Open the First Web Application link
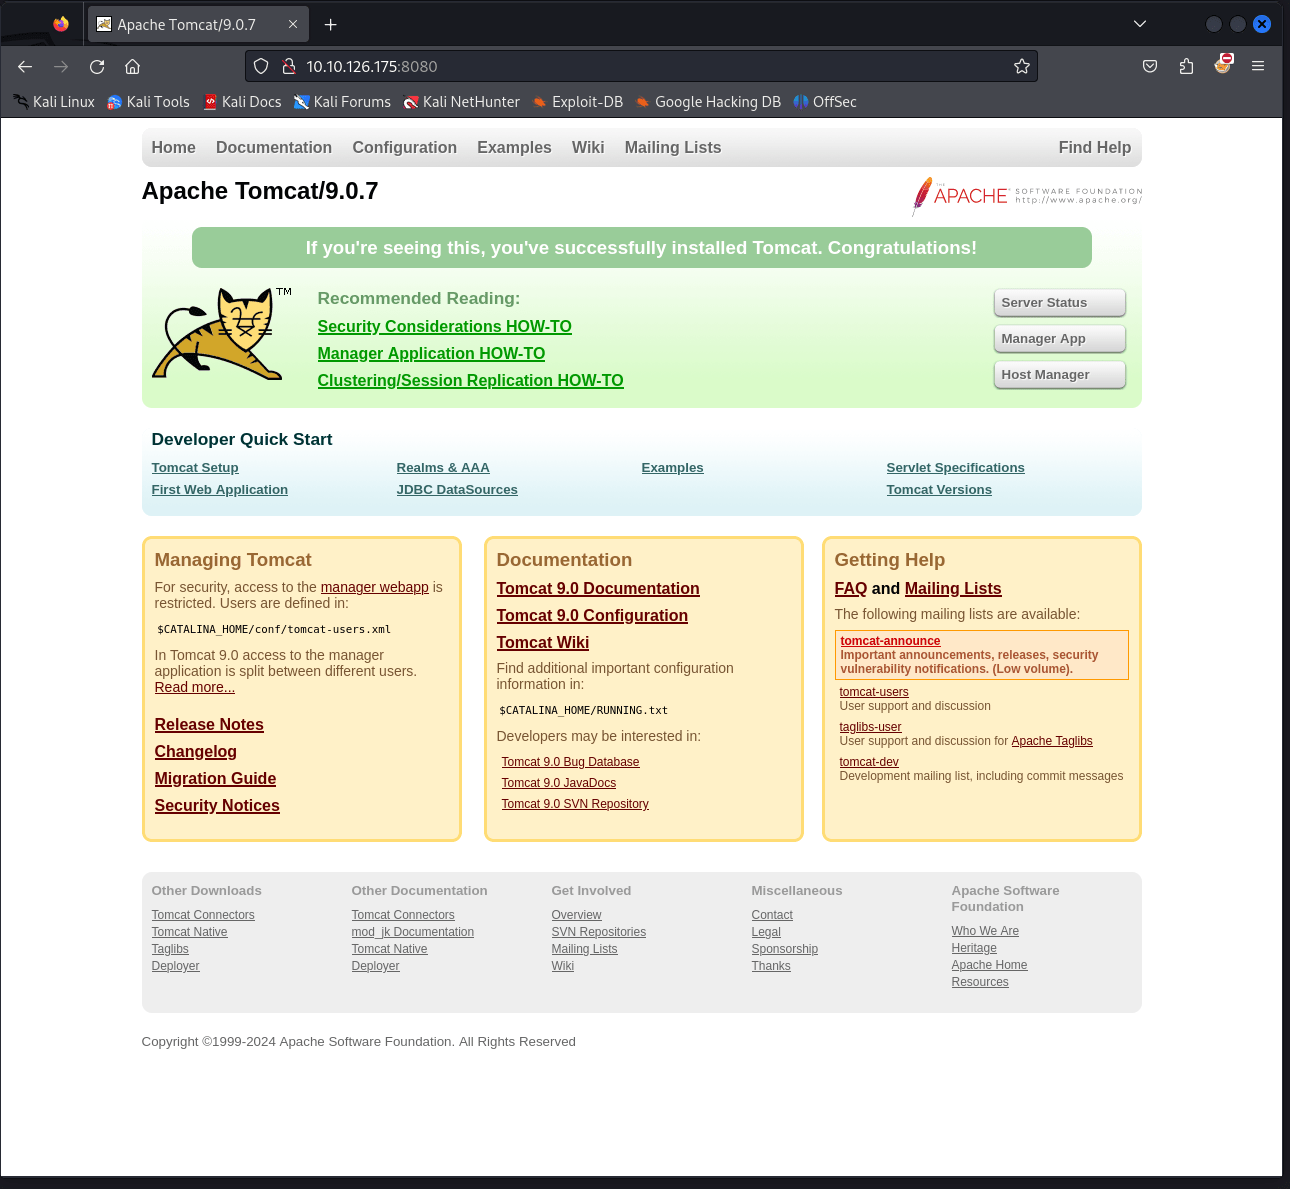Image resolution: width=1290 pixels, height=1189 pixels. click(219, 489)
